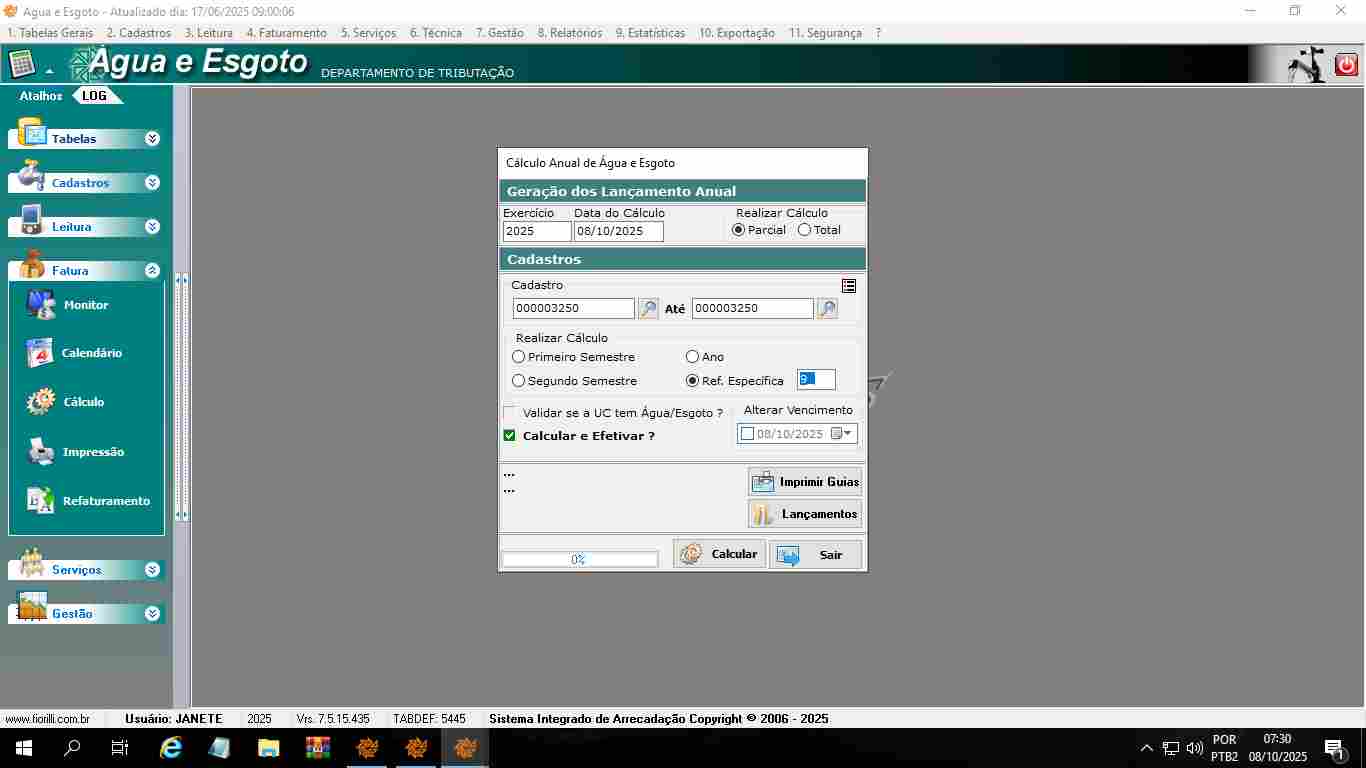Image resolution: width=1366 pixels, height=768 pixels.
Task: Open the Alterar Vencimento date dropdown
Action: (848, 434)
